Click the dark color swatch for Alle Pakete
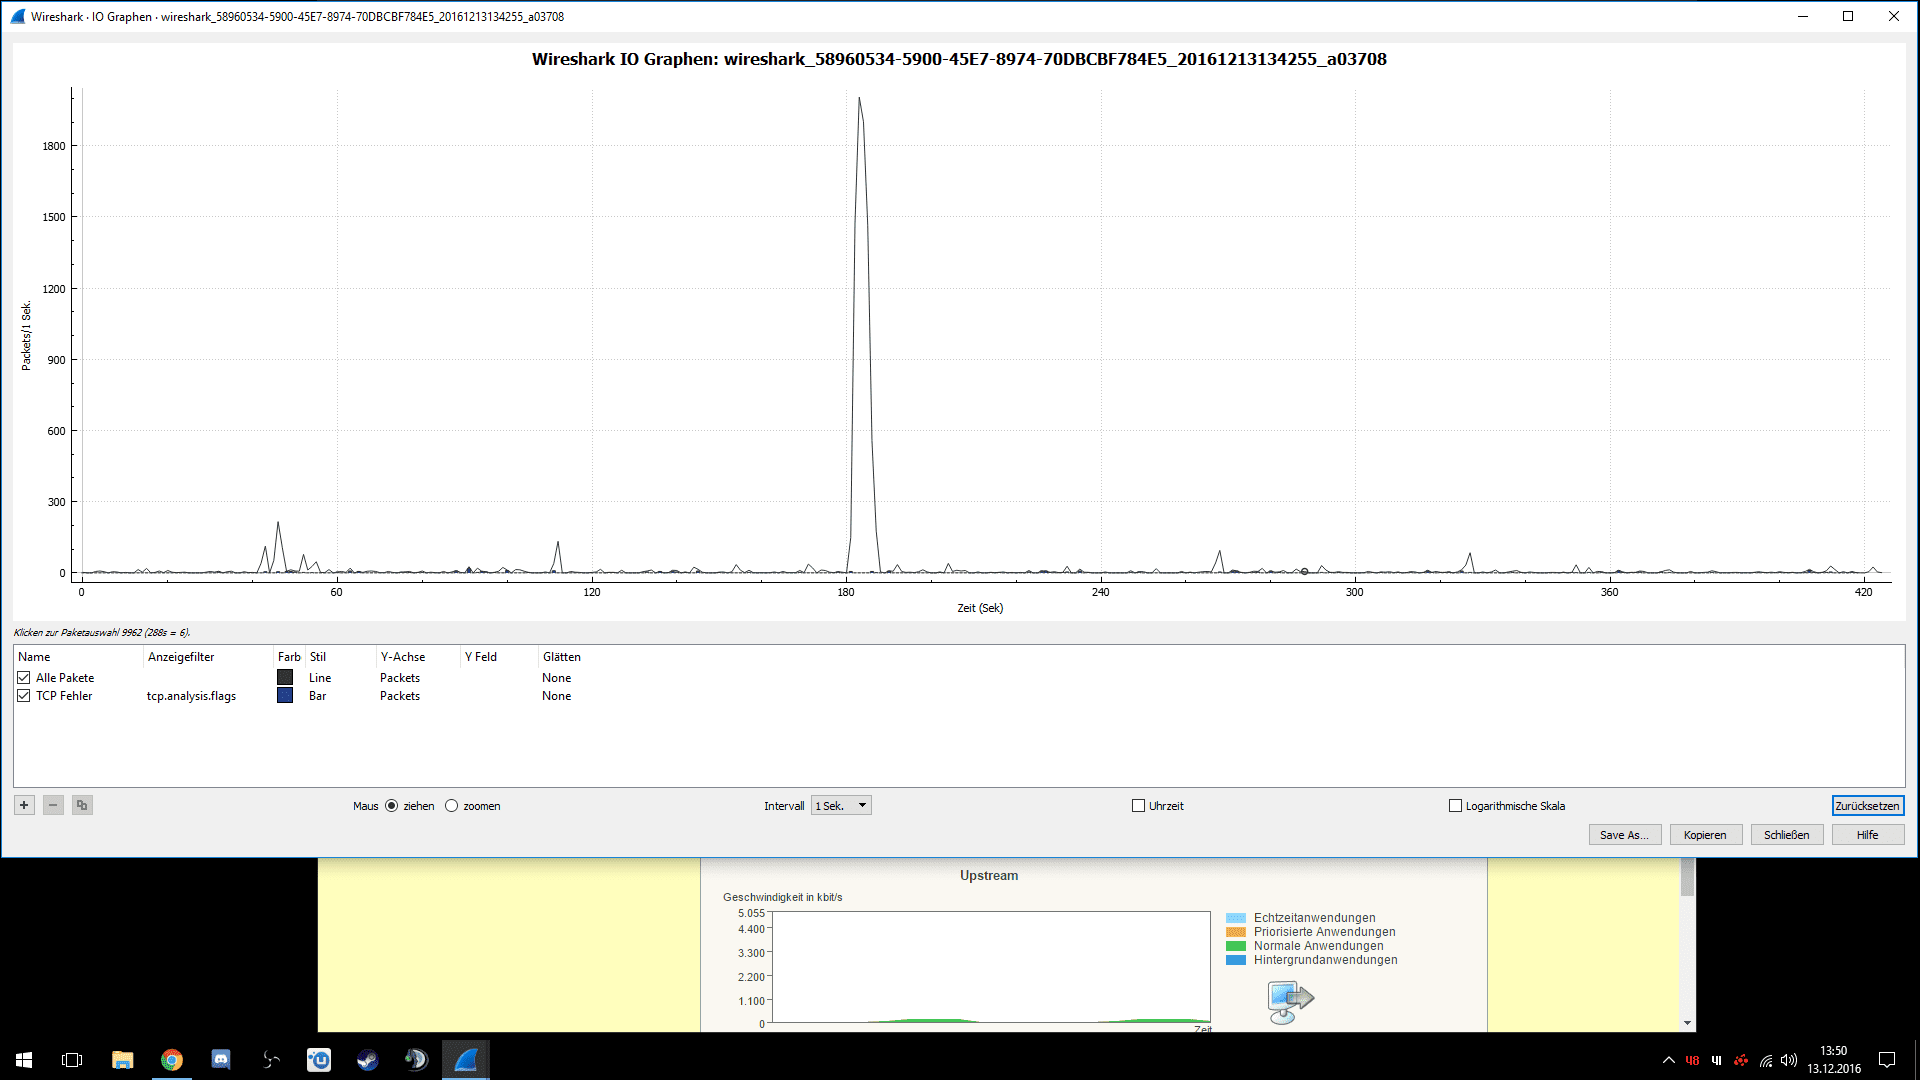1920x1080 pixels. pos(285,677)
